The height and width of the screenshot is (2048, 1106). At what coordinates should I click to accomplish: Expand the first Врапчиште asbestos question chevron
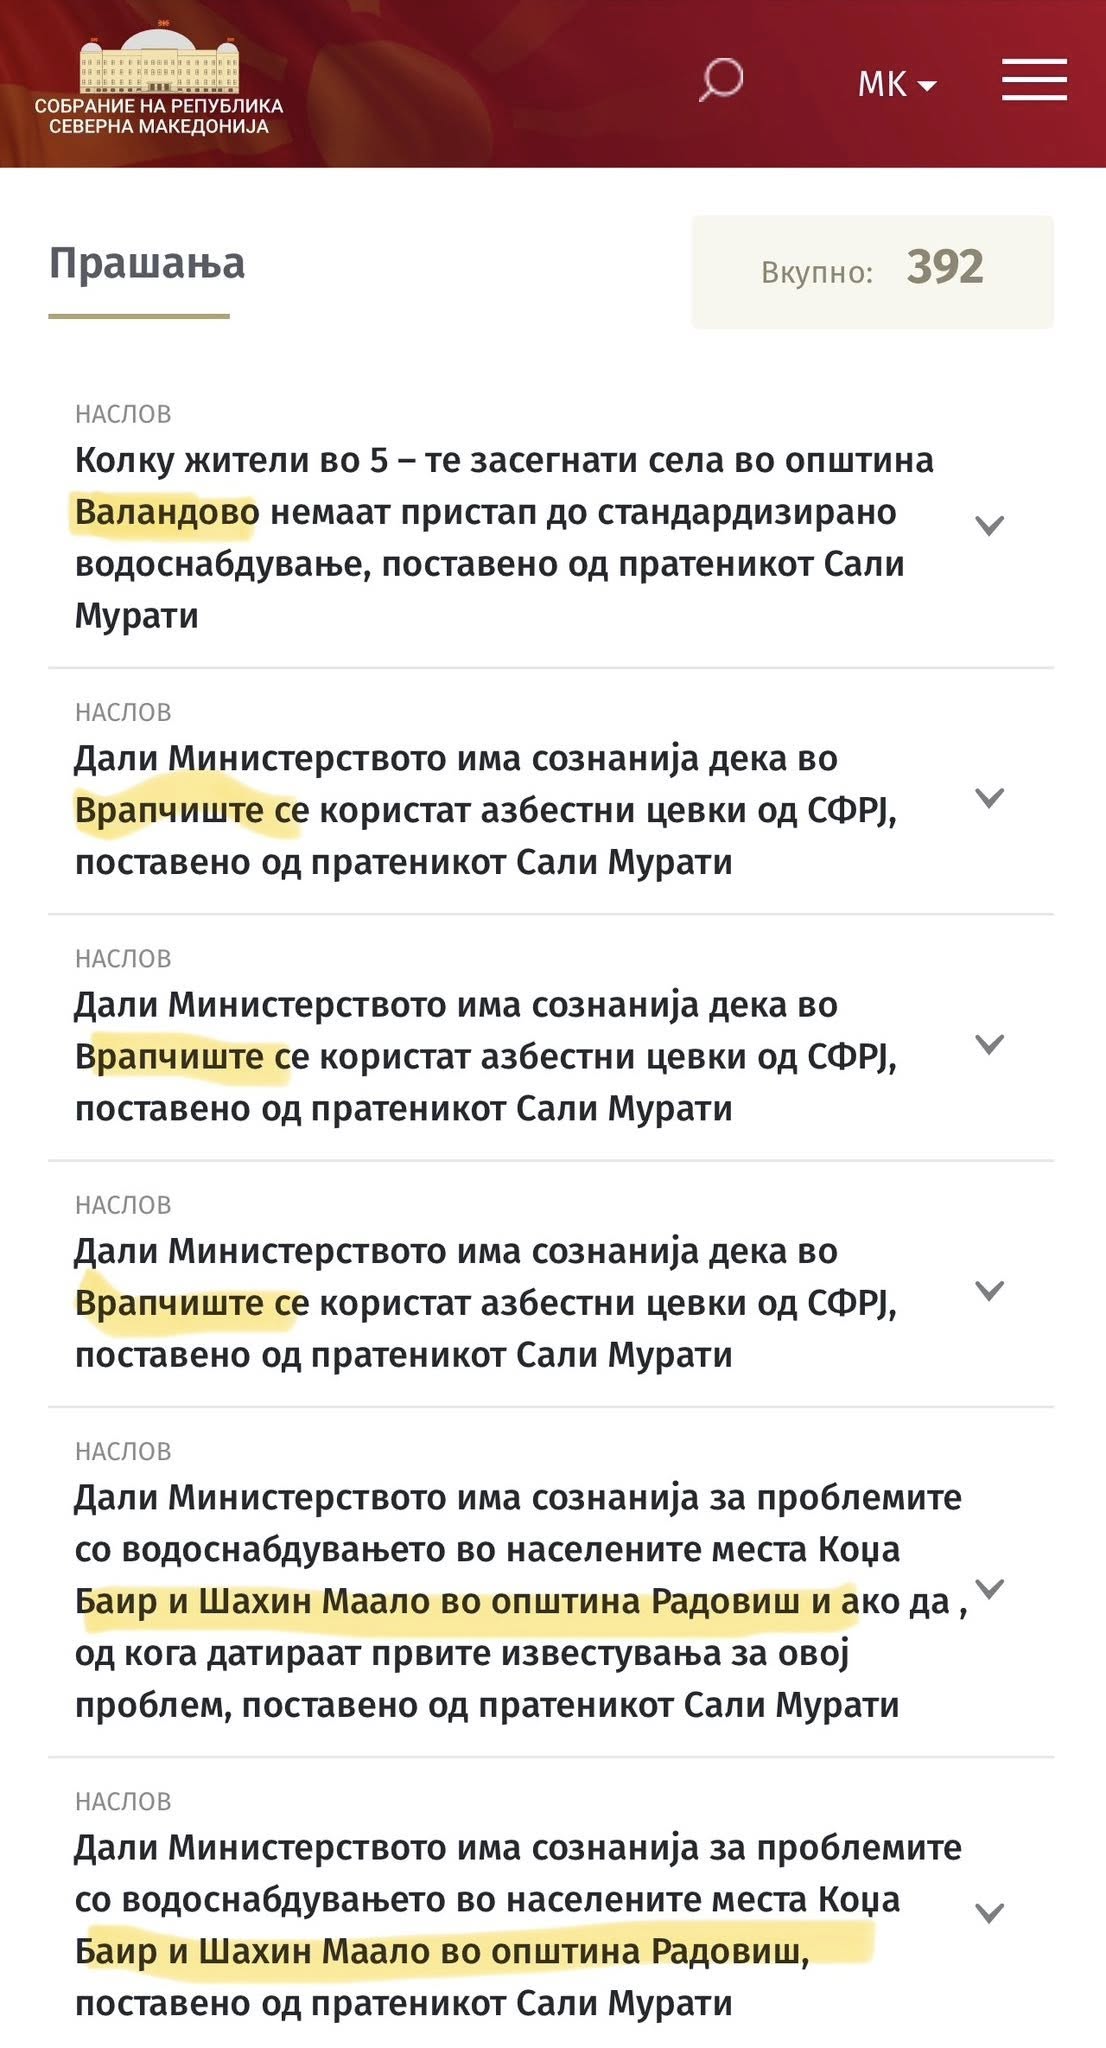click(989, 798)
